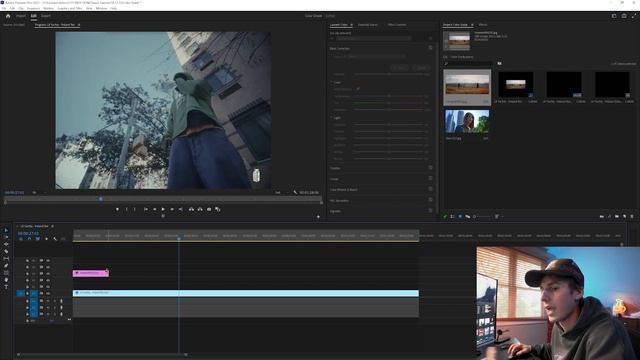Export a frame with the camera icon

(209, 209)
